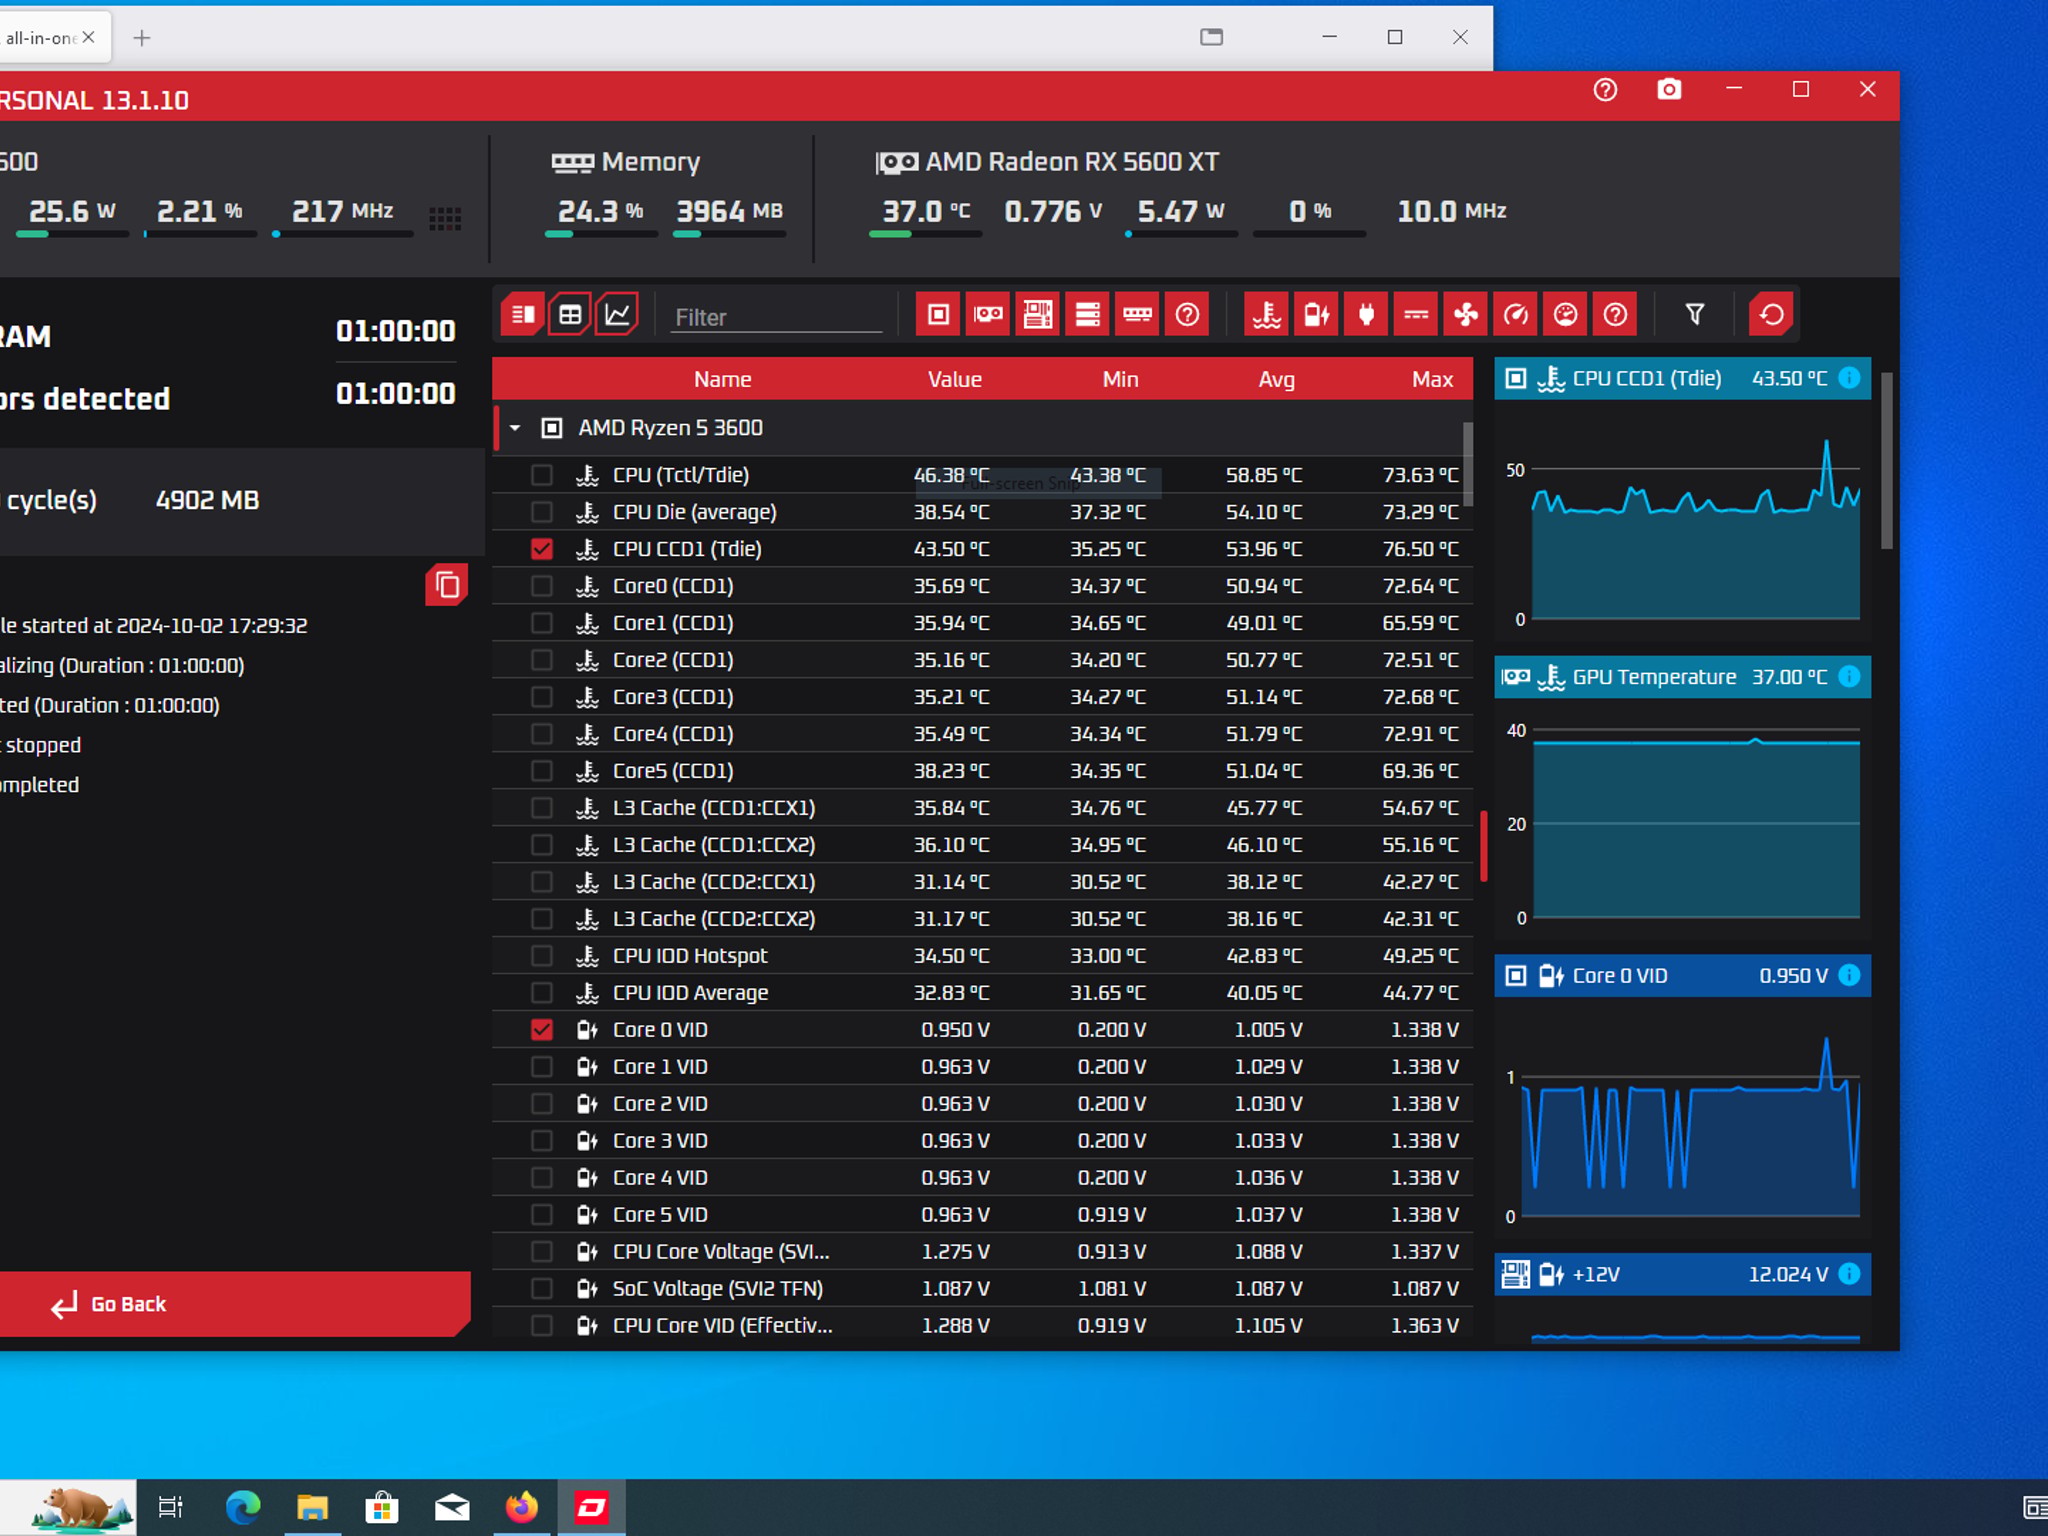Open Mail from the taskbar
The image size is (2048, 1536).
click(452, 1507)
